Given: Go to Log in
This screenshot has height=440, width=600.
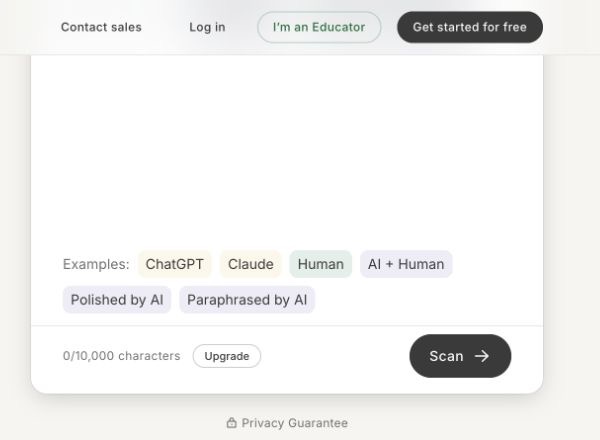Looking at the screenshot, I should 207,27.
